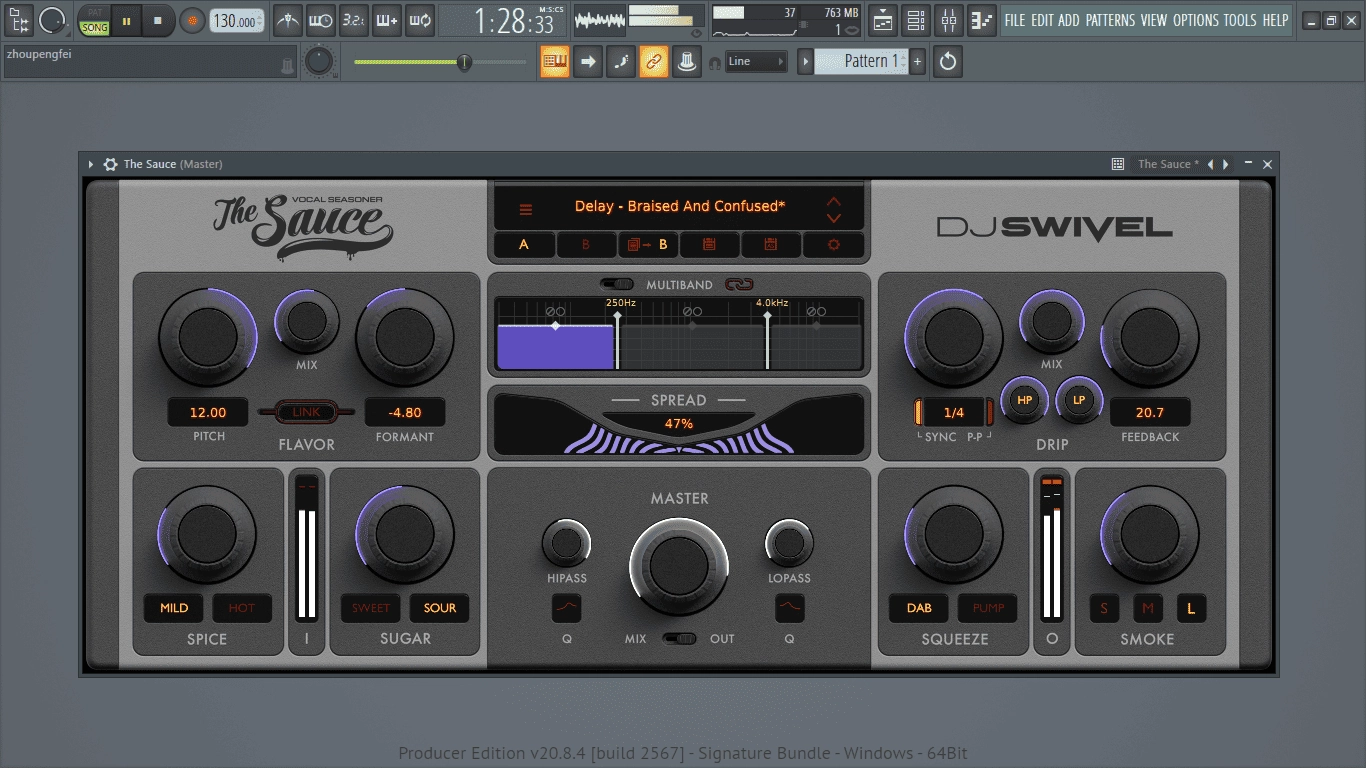
Task: Select previous preset with up chevron
Action: click(x=834, y=201)
